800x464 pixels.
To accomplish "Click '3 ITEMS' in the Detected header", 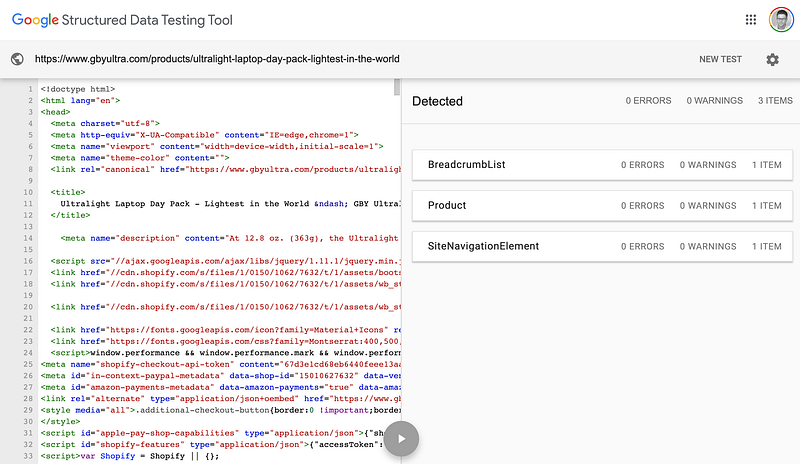I will point(775,101).
